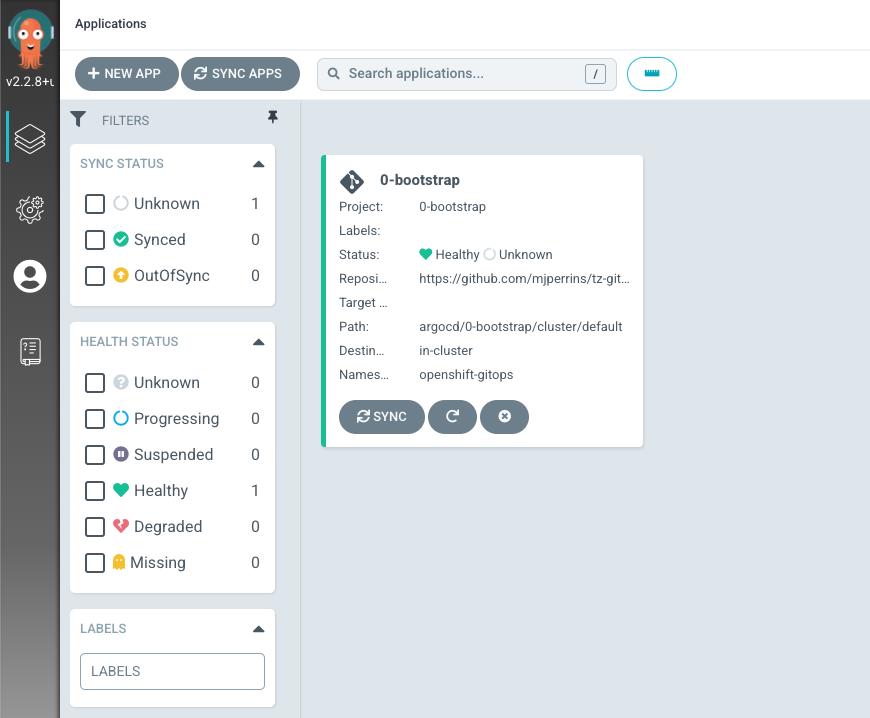
Task: Open the 0-bootstrap application title
Action: pyautogui.click(x=419, y=180)
